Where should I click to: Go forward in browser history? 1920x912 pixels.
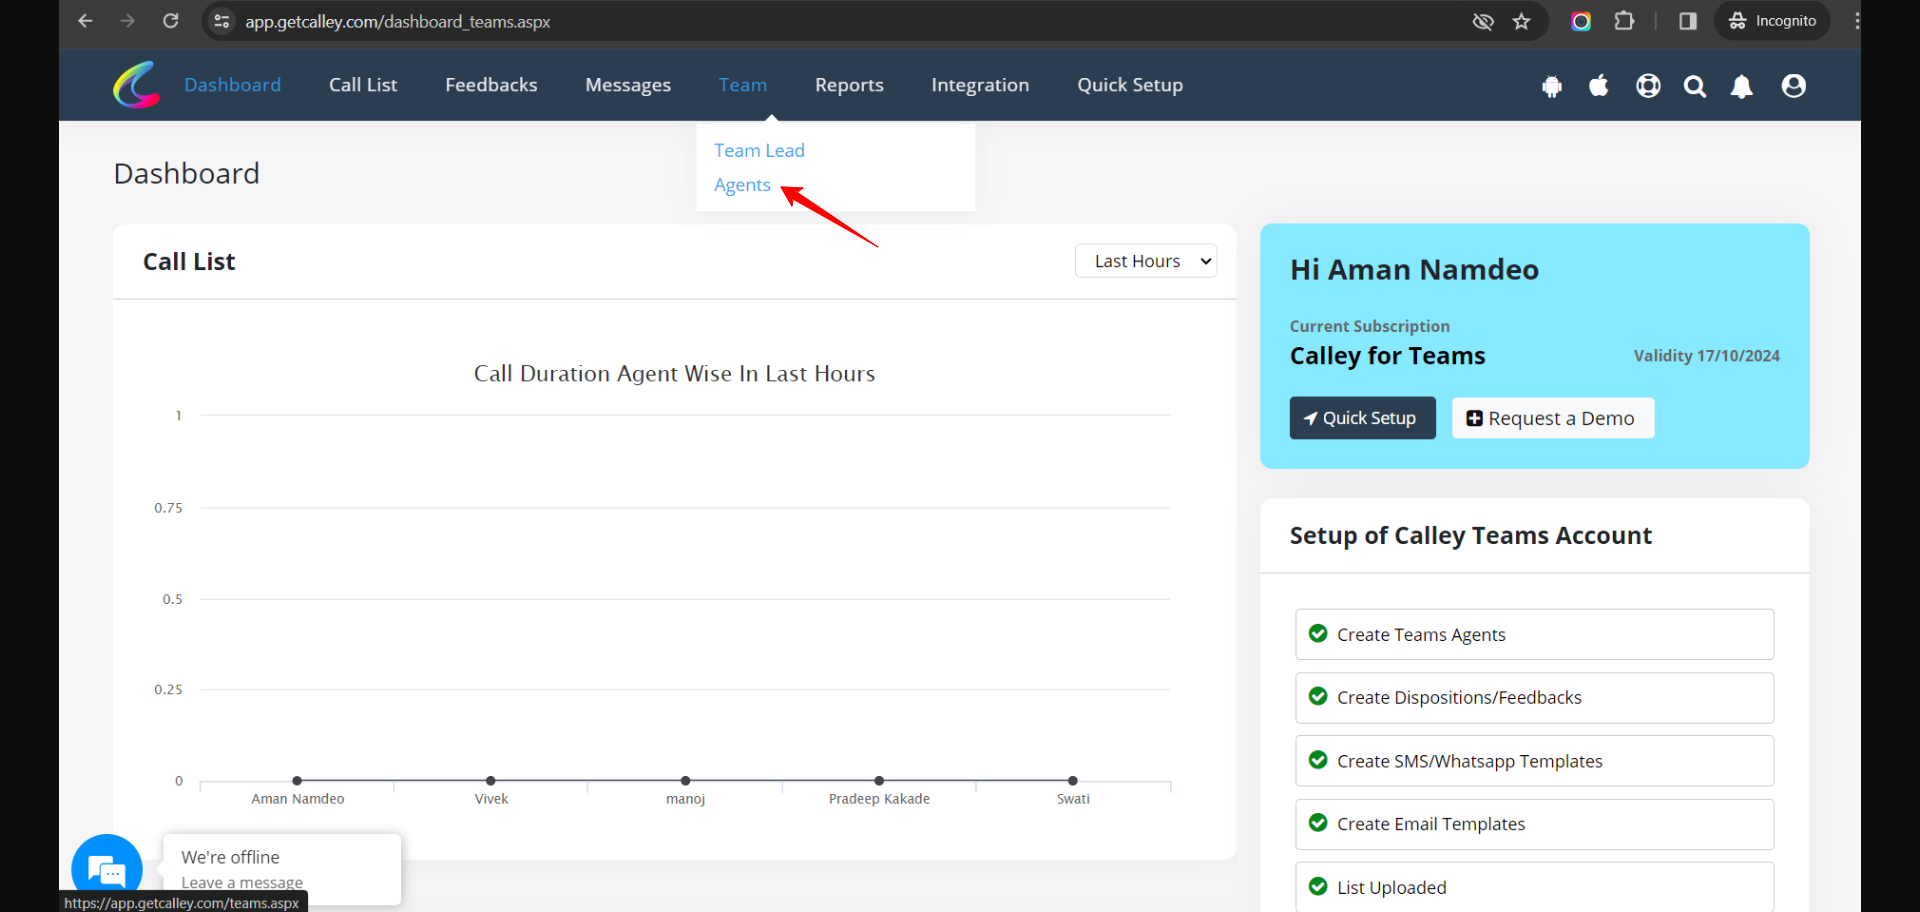pyautogui.click(x=127, y=21)
